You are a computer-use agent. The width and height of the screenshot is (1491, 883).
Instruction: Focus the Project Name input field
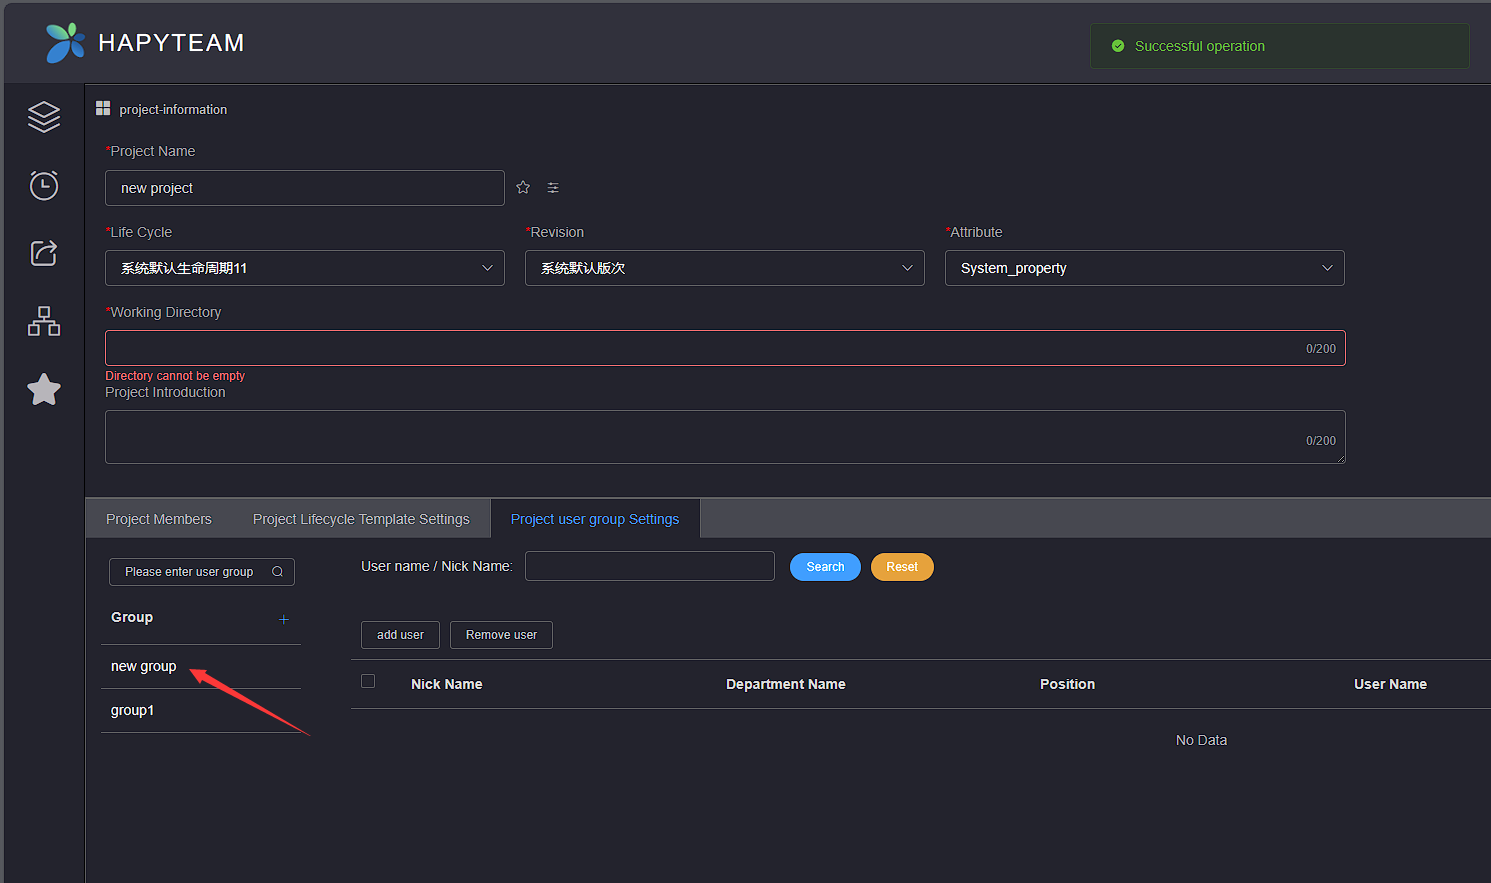tap(305, 188)
